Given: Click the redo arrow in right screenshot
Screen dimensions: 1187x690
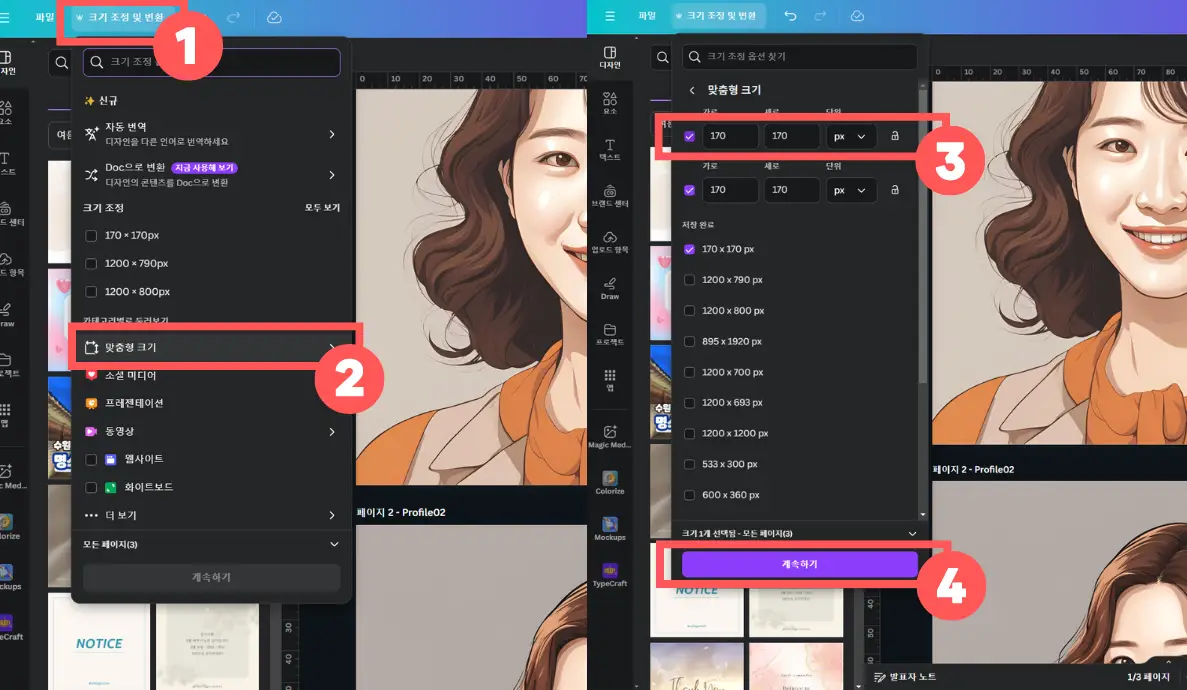Looking at the screenshot, I should 820,16.
